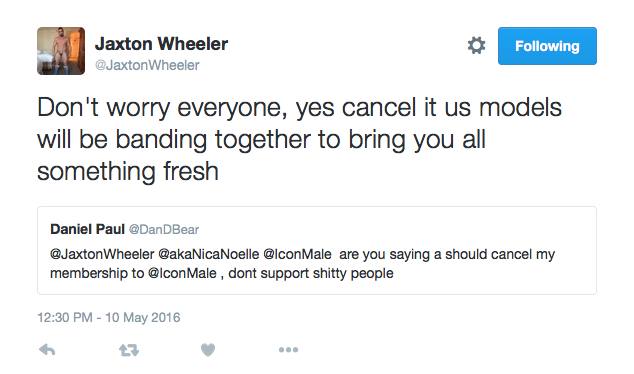
Task: Click the reply arrow icon
Action: pos(47,350)
